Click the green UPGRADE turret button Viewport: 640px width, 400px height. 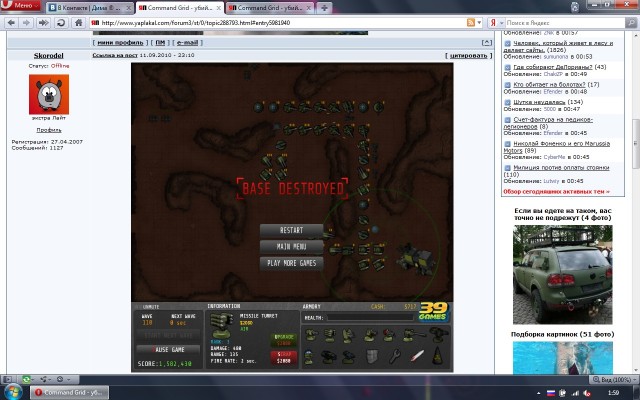pyautogui.click(x=284, y=340)
